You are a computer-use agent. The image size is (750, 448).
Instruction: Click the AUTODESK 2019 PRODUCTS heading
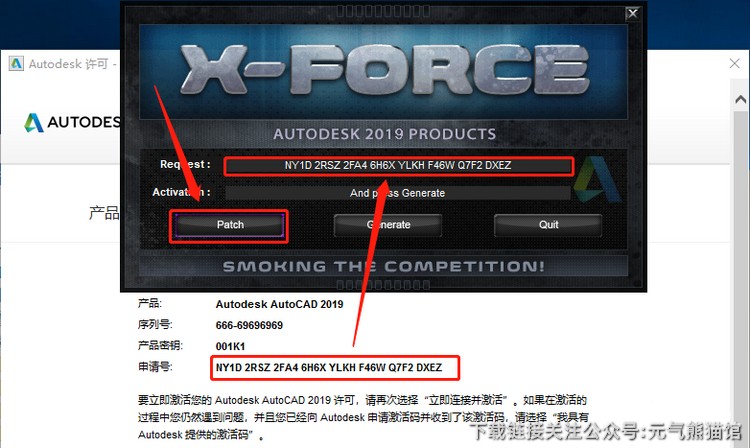(385, 134)
